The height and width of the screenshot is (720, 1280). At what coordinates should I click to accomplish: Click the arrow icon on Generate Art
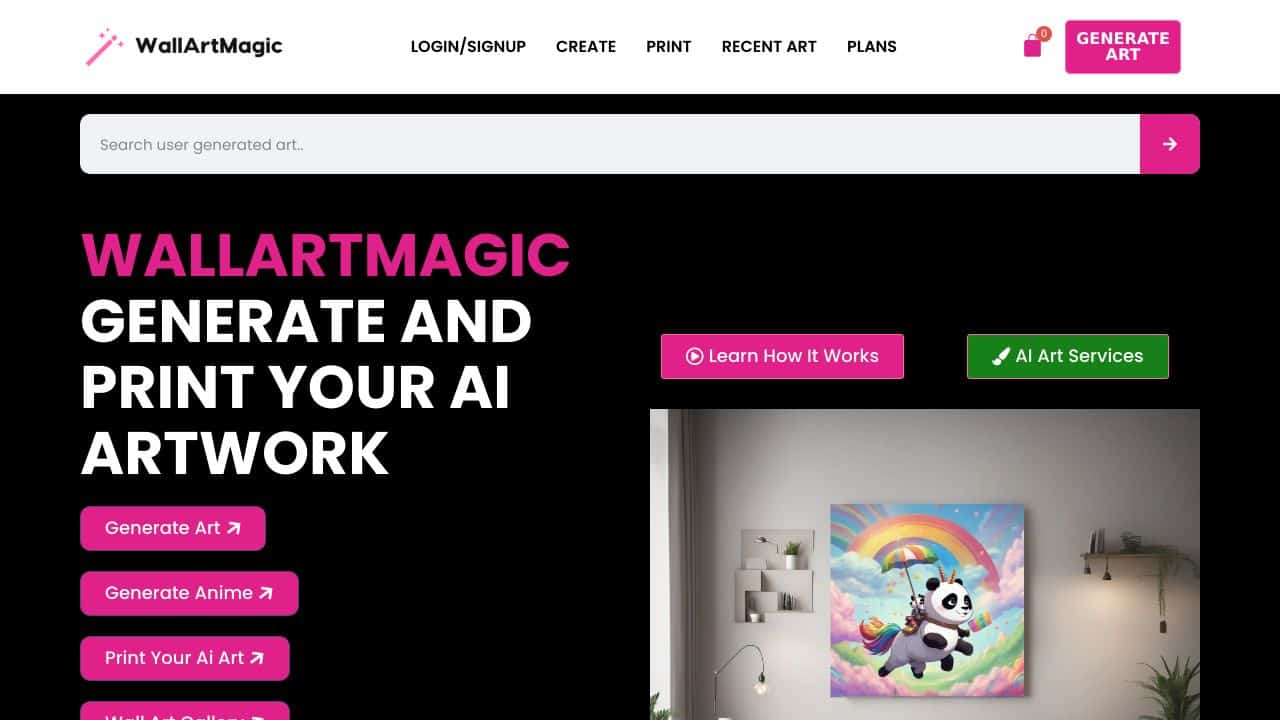[234, 528]
